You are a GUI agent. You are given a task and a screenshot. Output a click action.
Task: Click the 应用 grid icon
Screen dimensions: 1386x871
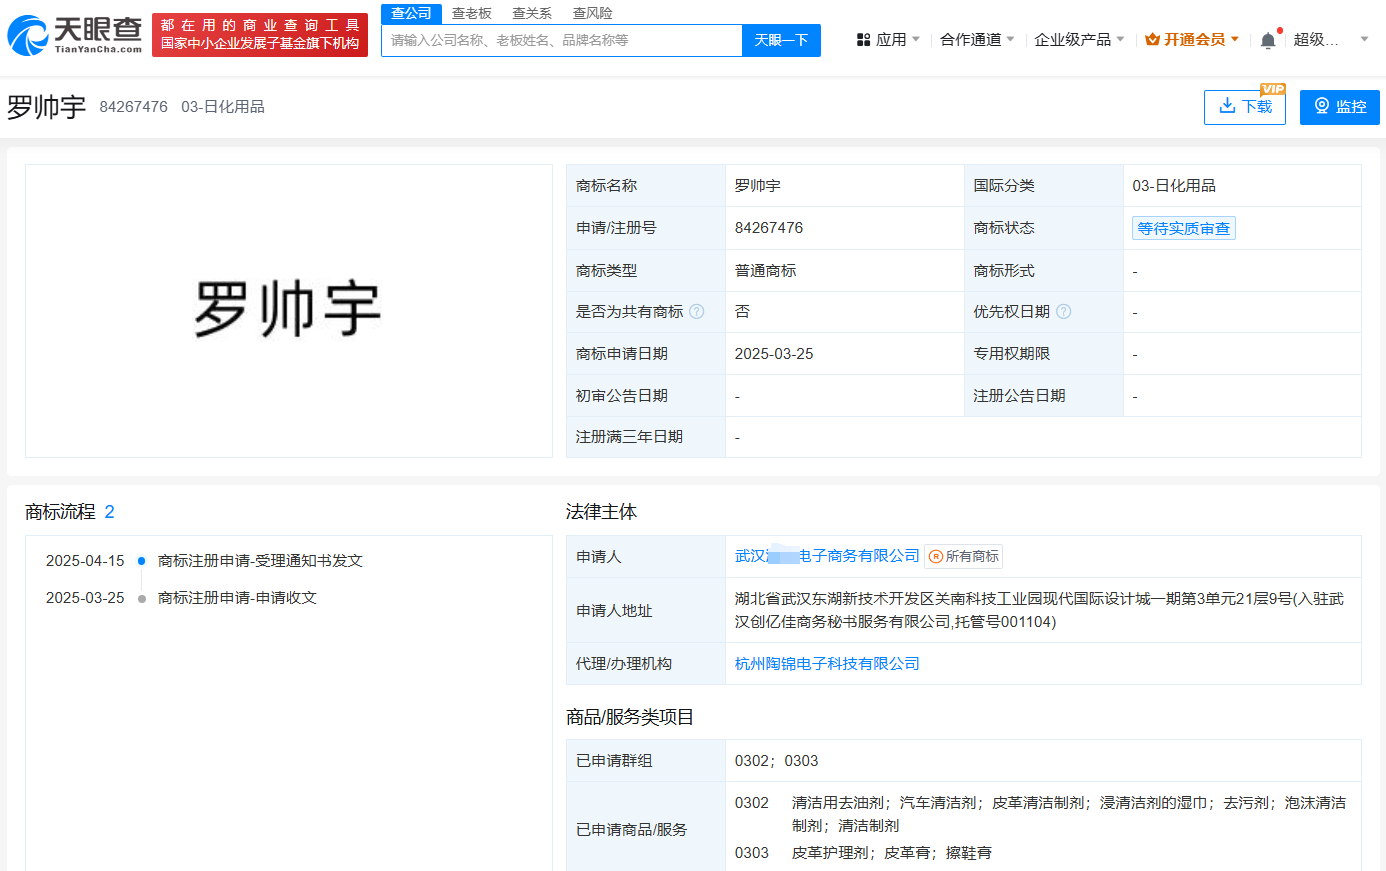tap(864, 40)
